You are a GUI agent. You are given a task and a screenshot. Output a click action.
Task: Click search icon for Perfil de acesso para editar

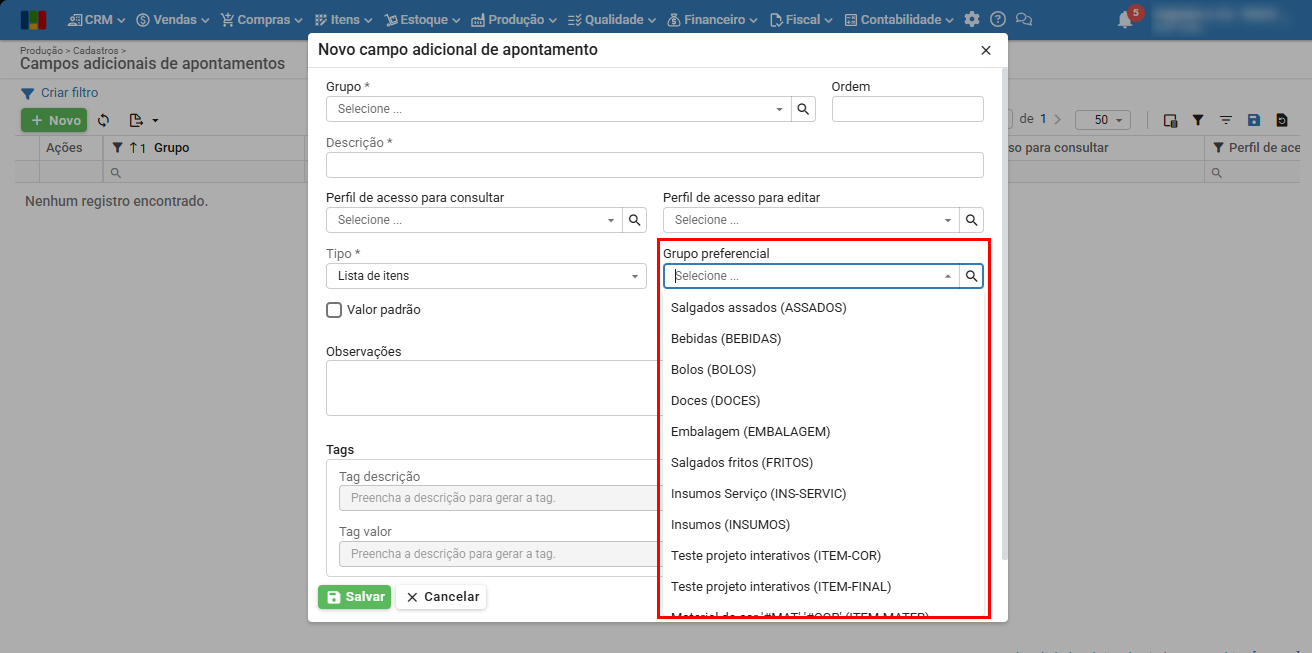[x=971, y=220]
